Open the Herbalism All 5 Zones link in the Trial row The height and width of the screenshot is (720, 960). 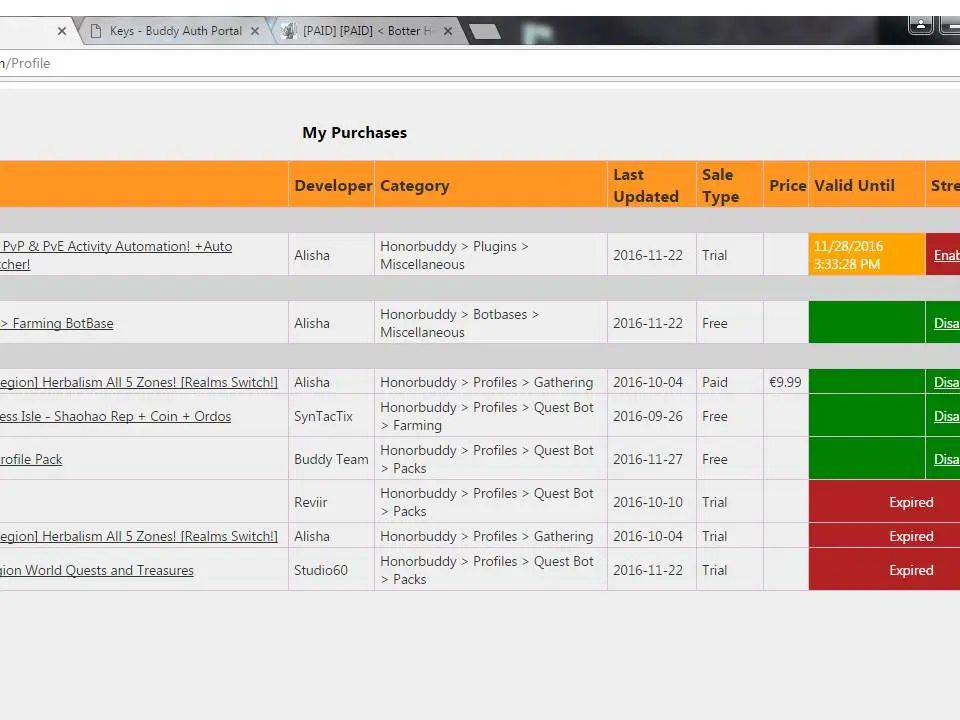(139, 536)
